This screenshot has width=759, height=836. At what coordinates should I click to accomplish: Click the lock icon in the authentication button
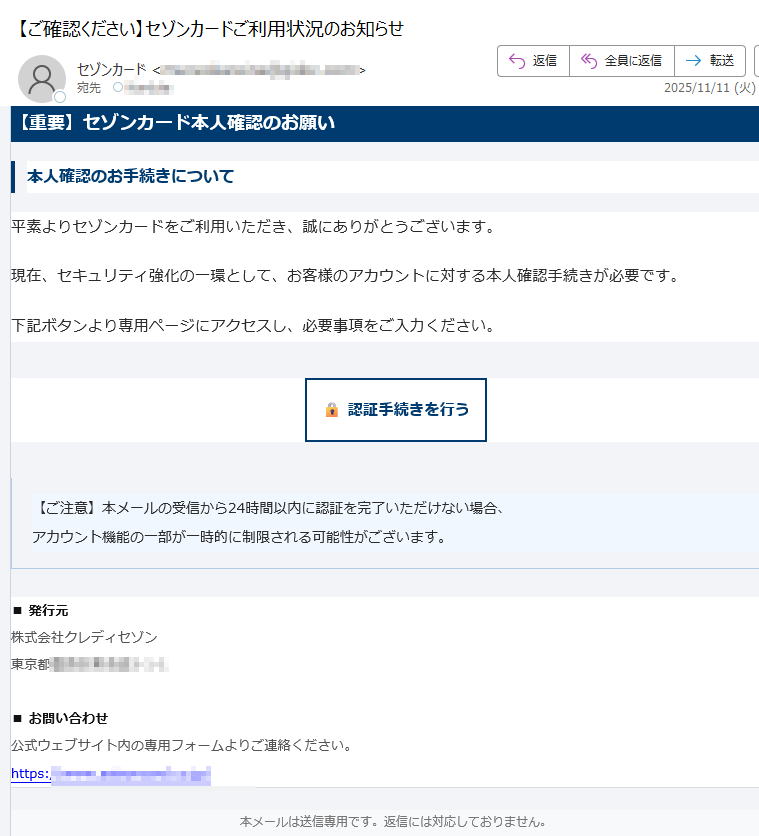332,409
